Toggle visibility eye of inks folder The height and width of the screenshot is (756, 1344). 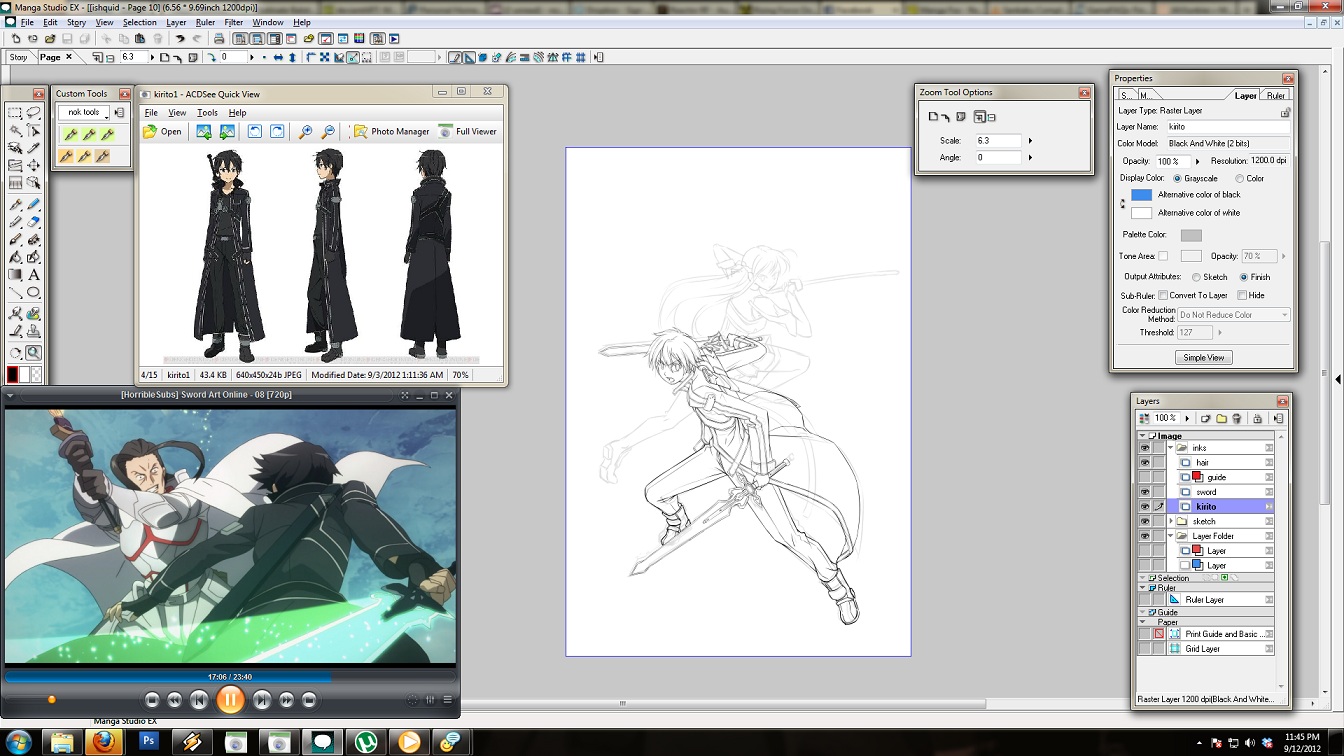click(1145, 448)
